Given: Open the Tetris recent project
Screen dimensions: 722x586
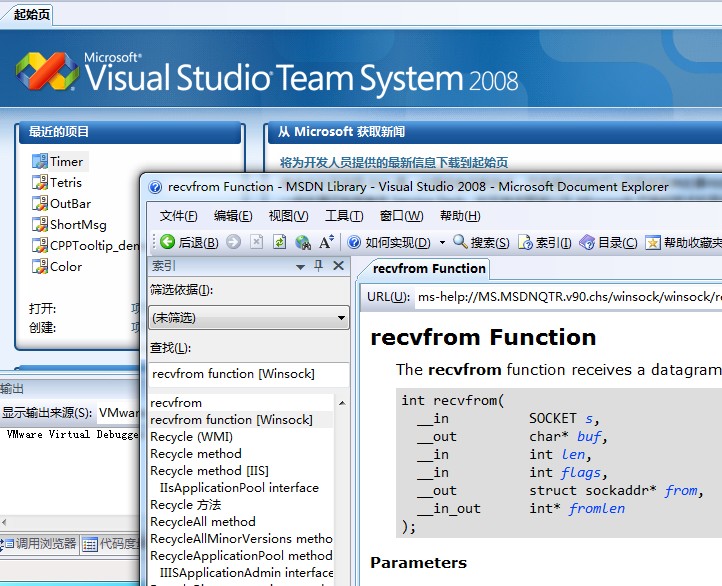Looking at the screenshot, I should (x=66, y=183).
